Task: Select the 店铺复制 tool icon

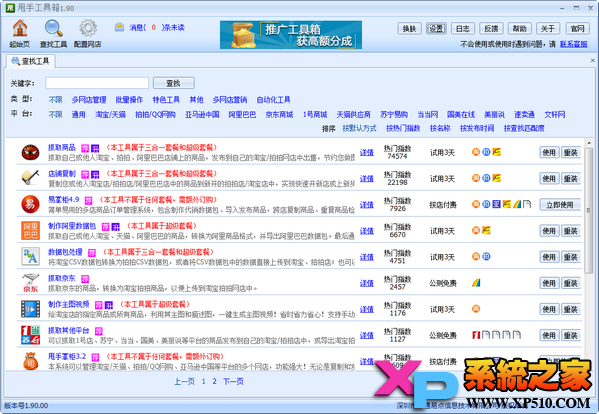Action: pos(30,178)
